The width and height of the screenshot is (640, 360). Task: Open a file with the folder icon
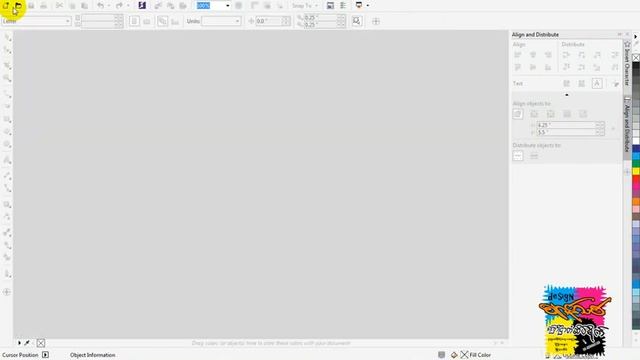click(x=18, y=5)
